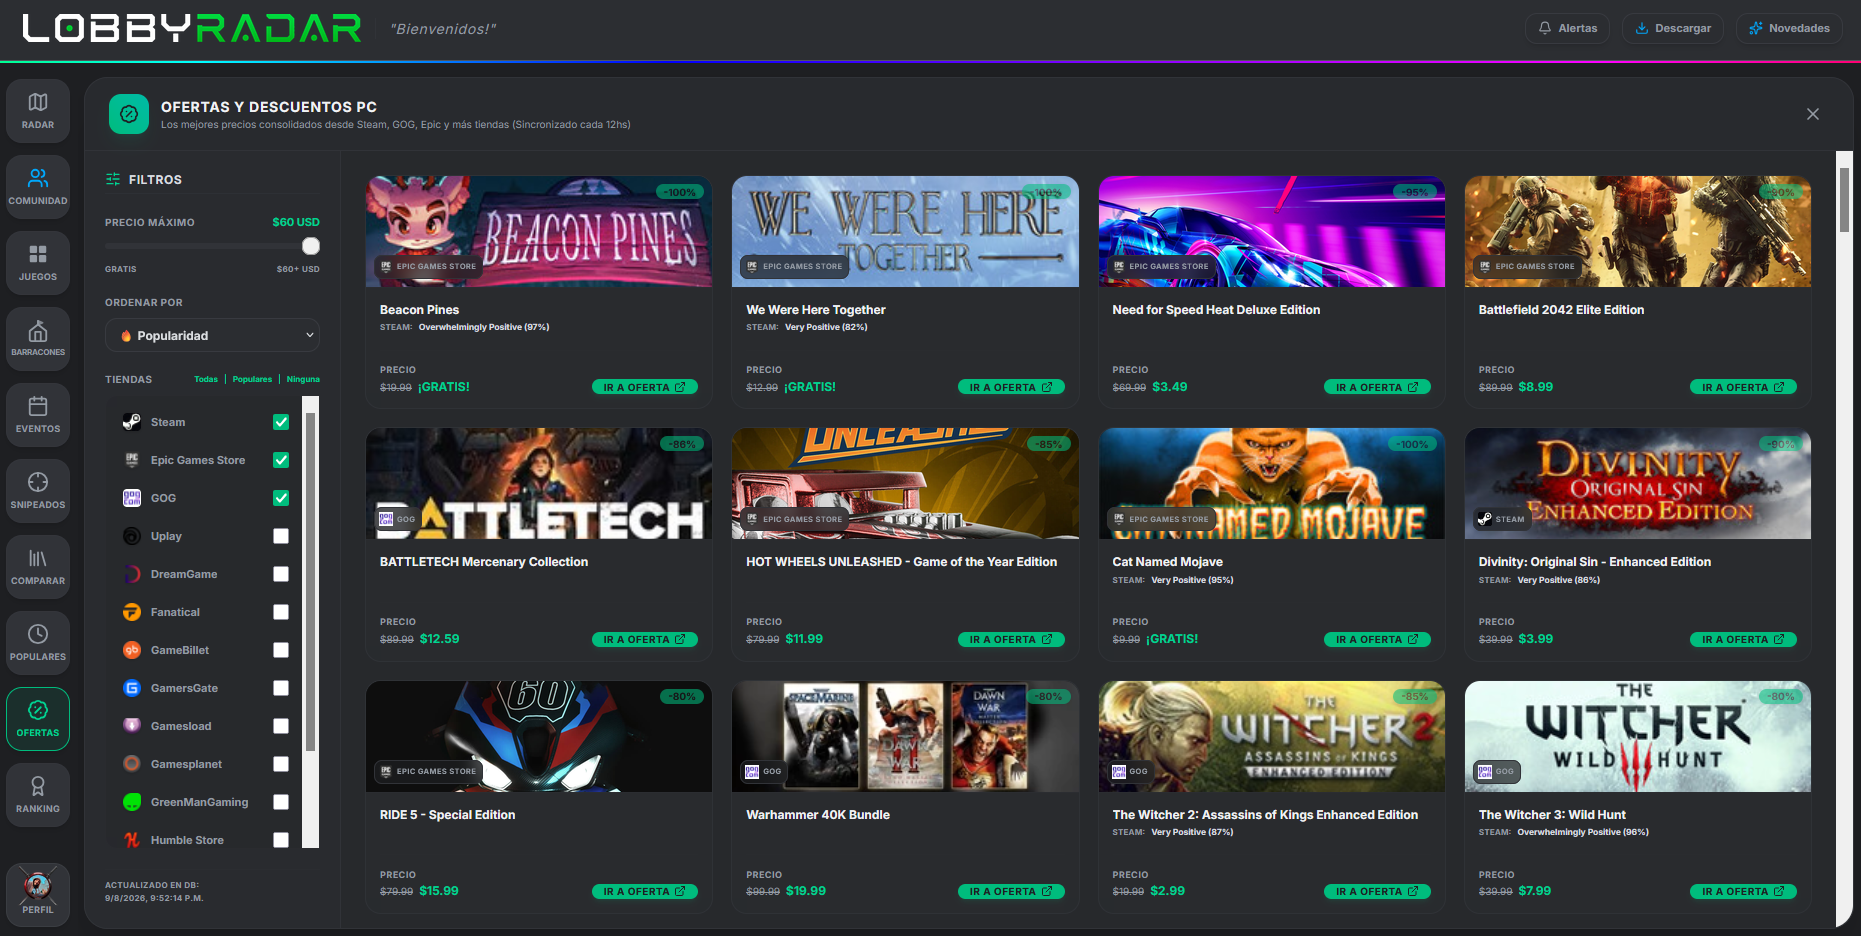Enable the DreamGame store checkbox
The height and width of the screenshot is (936, 1861).
coord(281,574)
